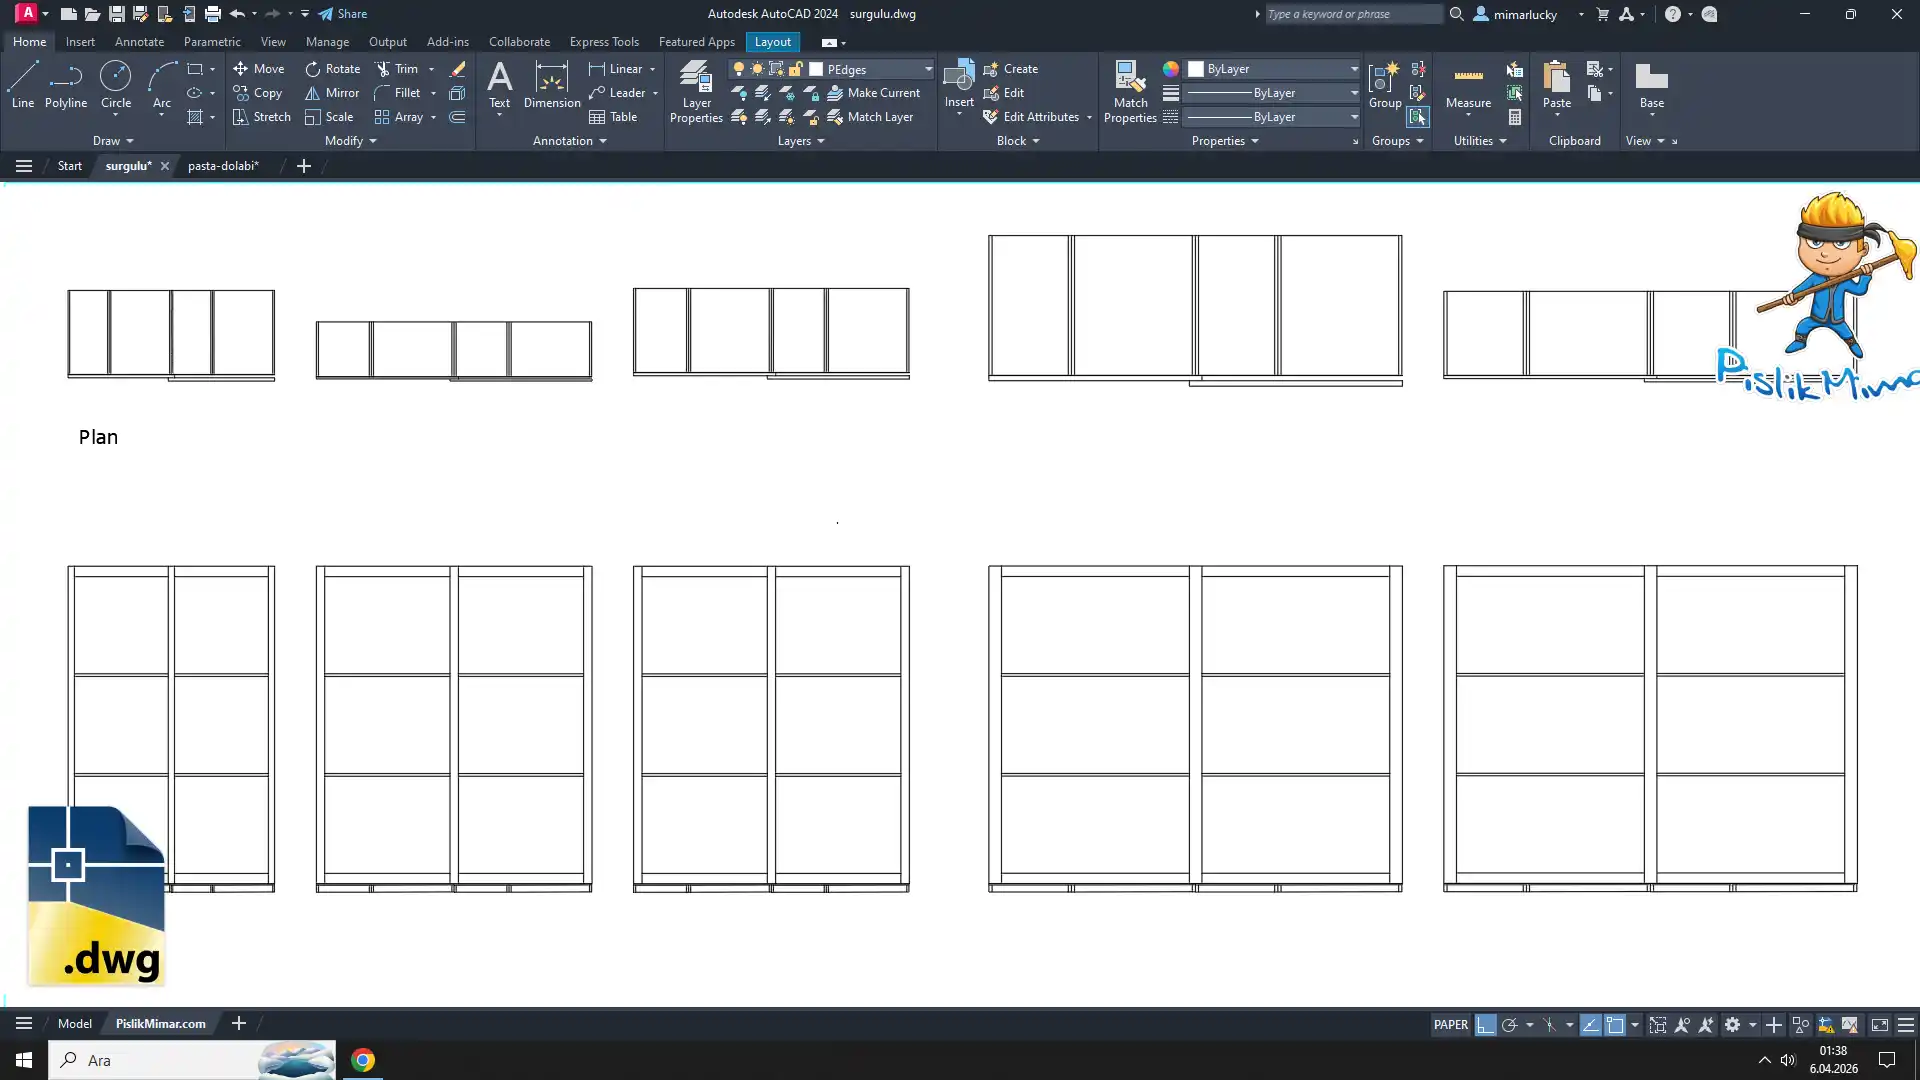
Task: Open the PEdges layer dropdown
Action: 927,69
